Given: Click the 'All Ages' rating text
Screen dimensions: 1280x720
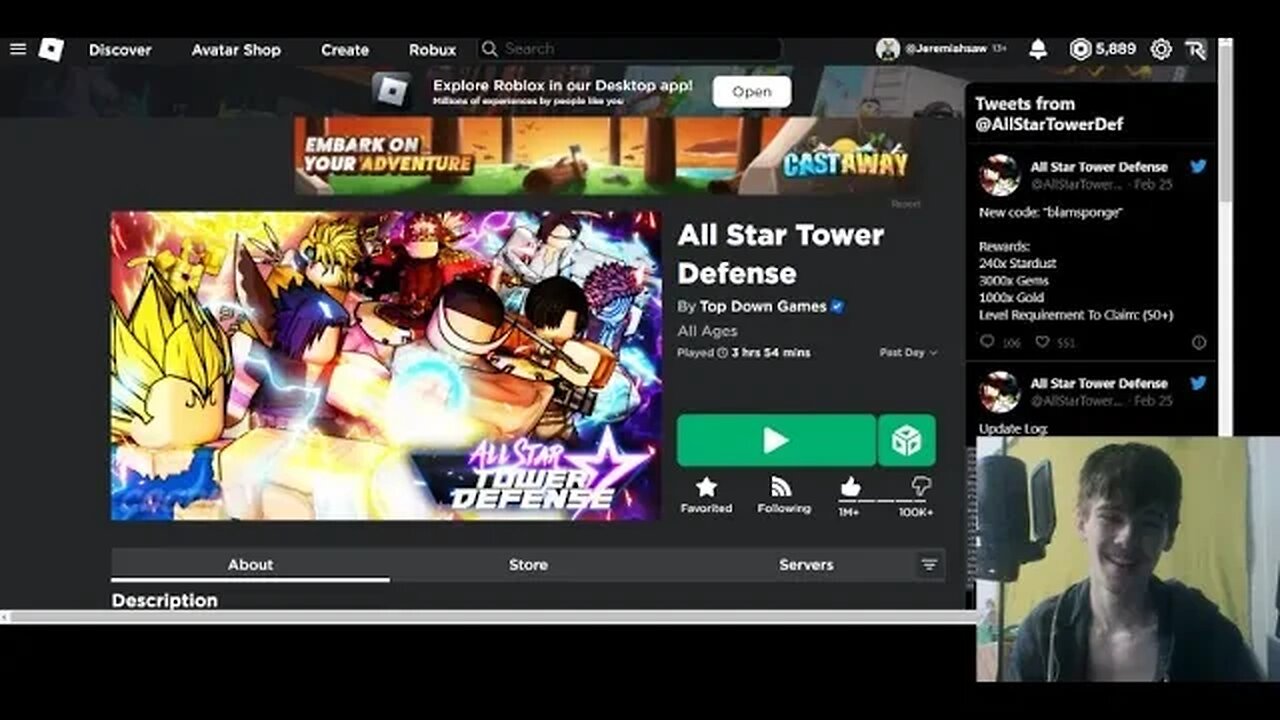Looking at the screenshot, I should [707, 331].
